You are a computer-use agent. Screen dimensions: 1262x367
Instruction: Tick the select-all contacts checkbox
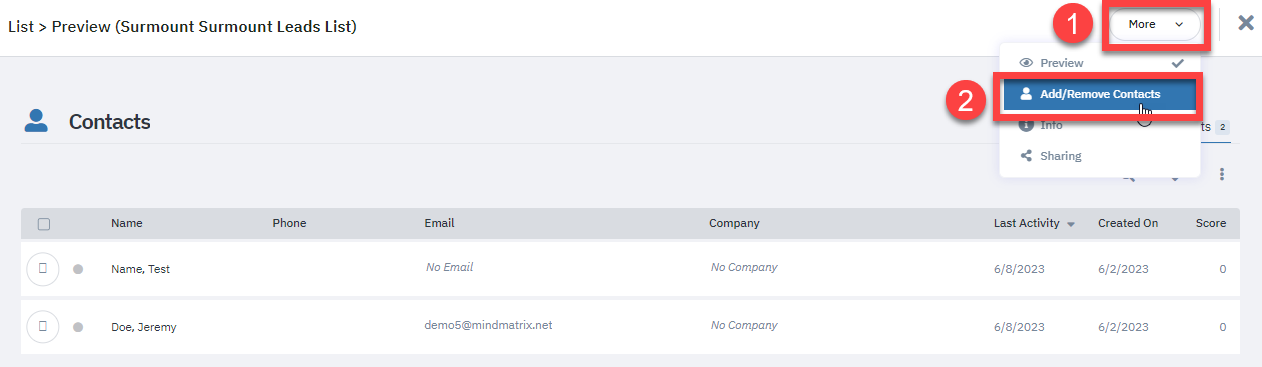coord(44,224)
